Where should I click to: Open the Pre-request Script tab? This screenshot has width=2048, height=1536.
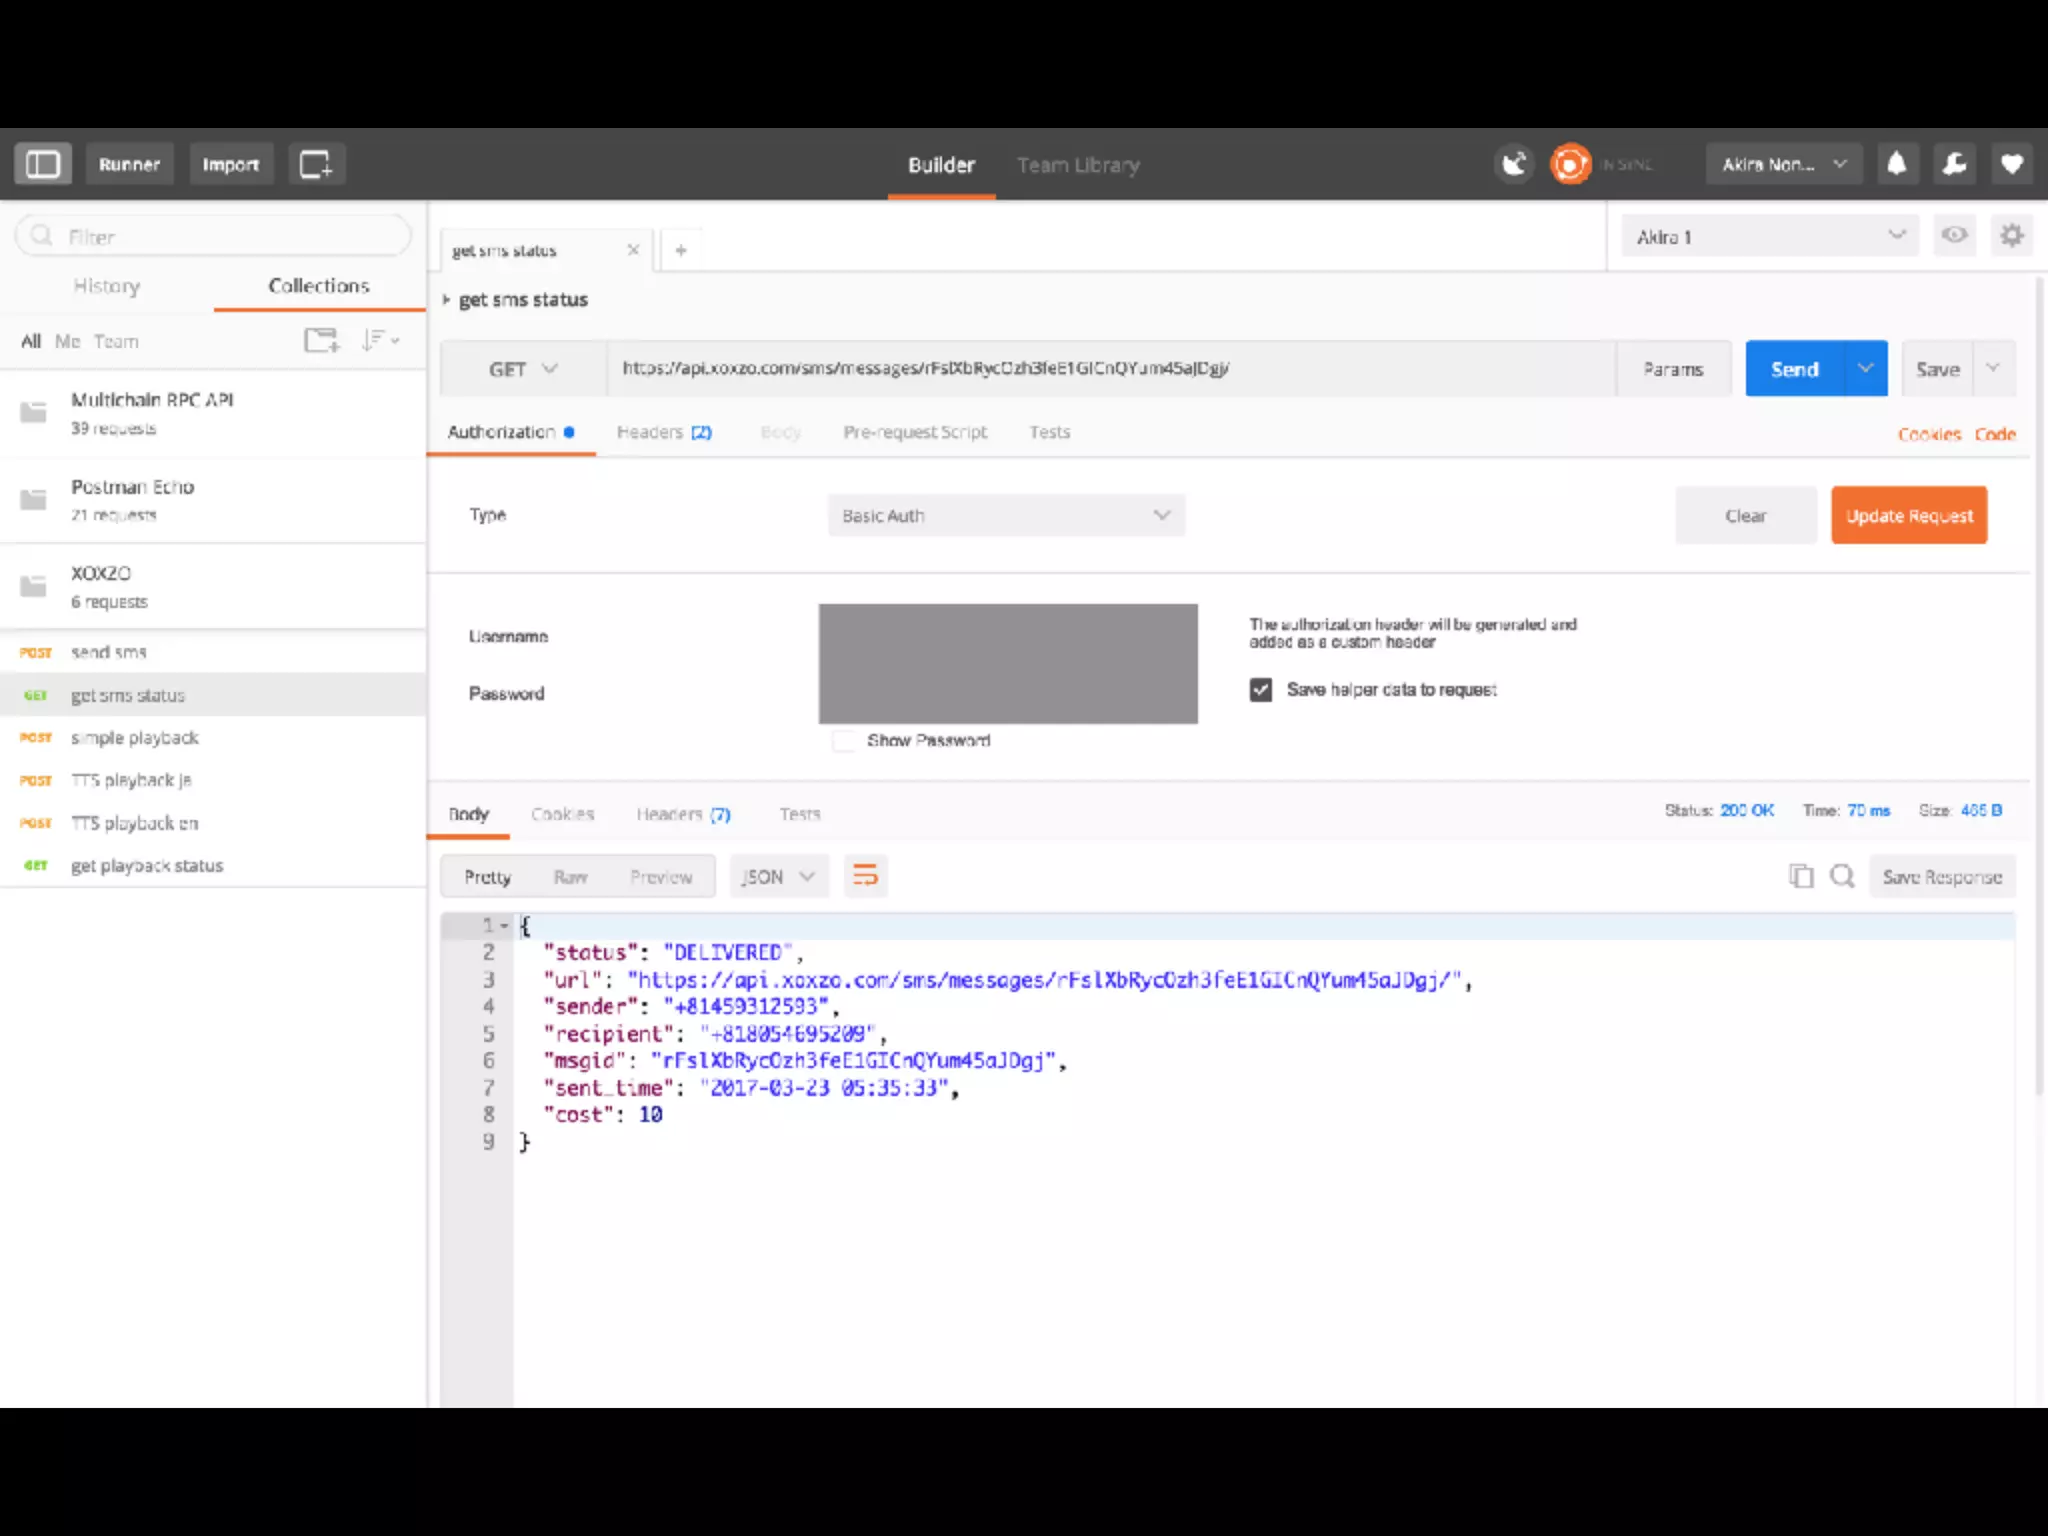click(x=914, y=432)
